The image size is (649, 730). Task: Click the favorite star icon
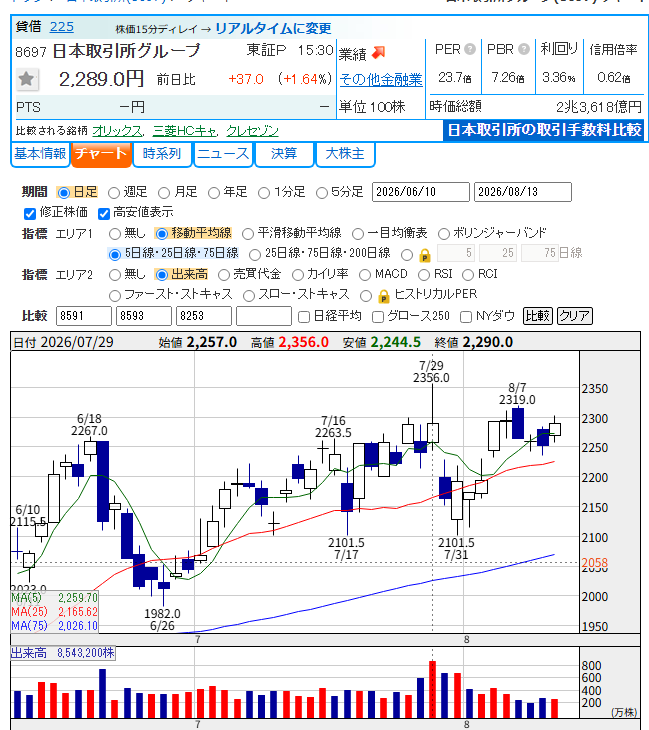[x=27, y=79]
